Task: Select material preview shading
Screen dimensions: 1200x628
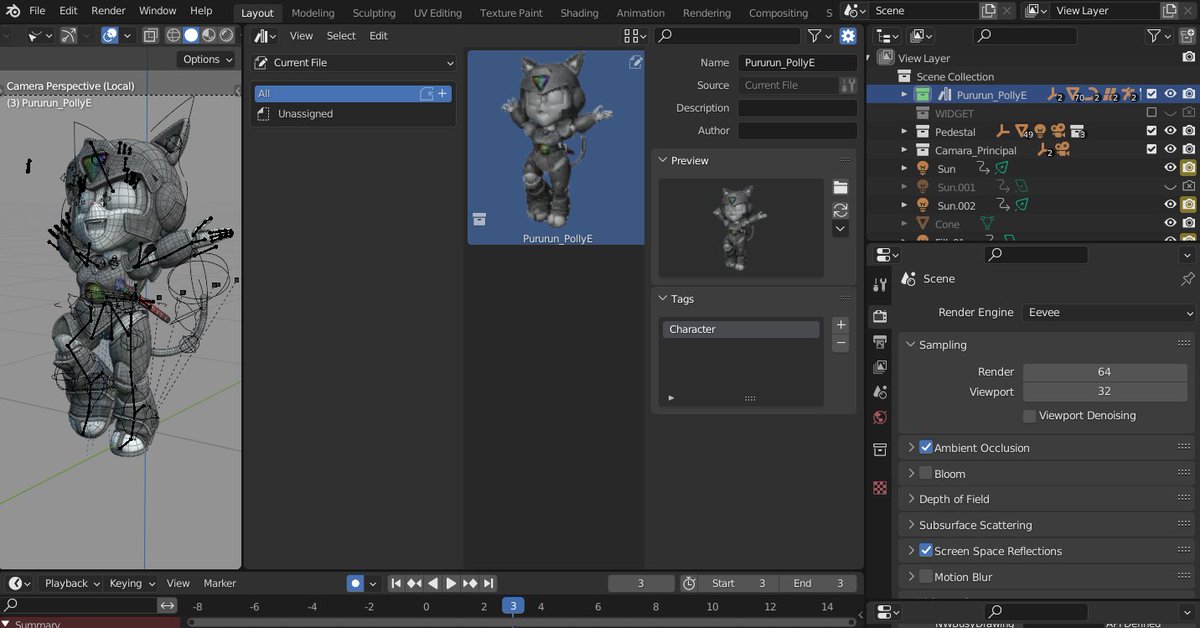Action: click(x=209, y=35)
